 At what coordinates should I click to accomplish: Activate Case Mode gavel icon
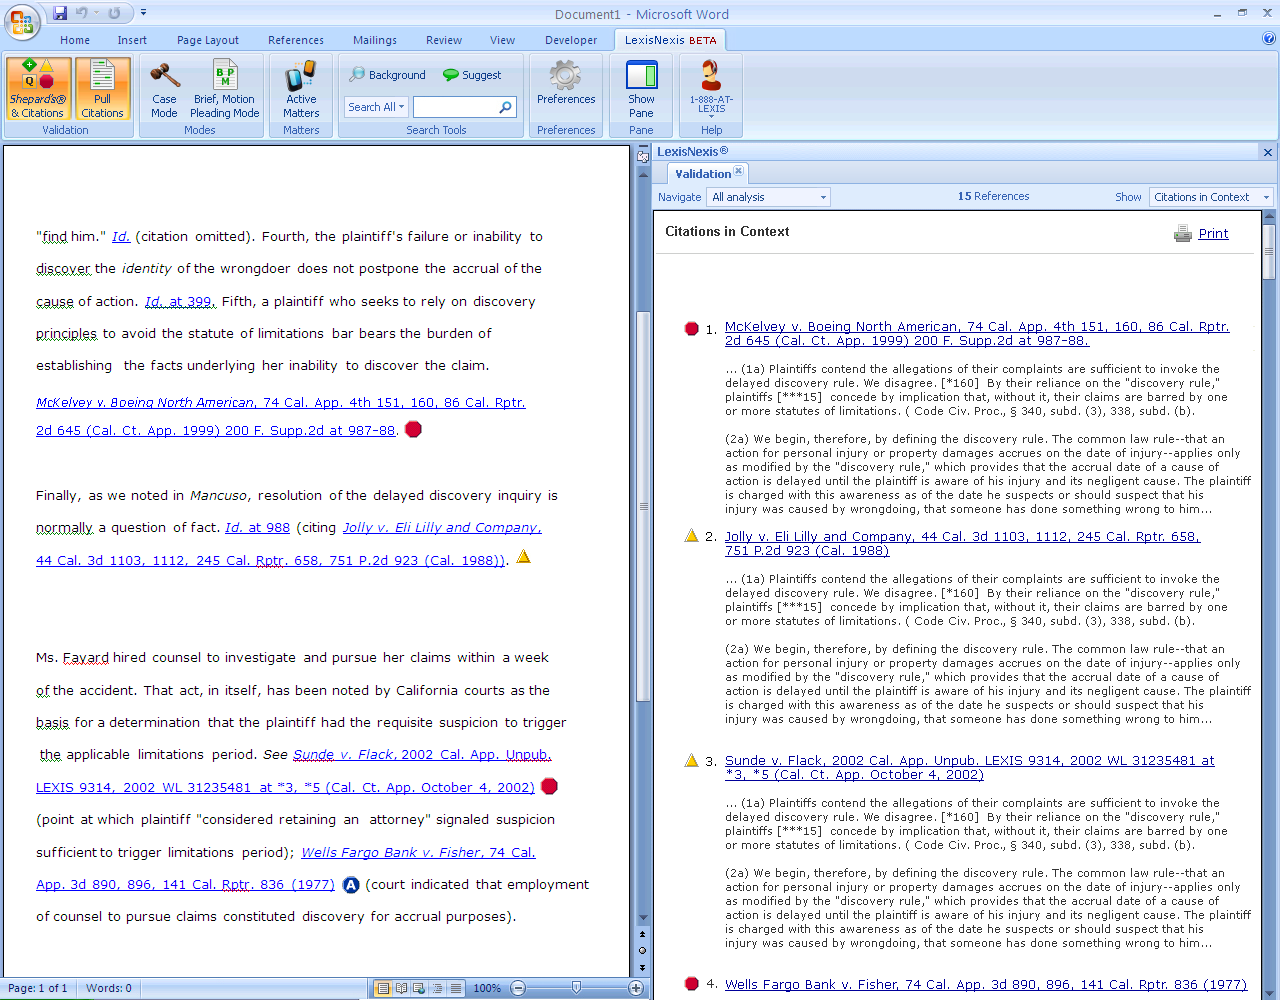pos(164,88)
